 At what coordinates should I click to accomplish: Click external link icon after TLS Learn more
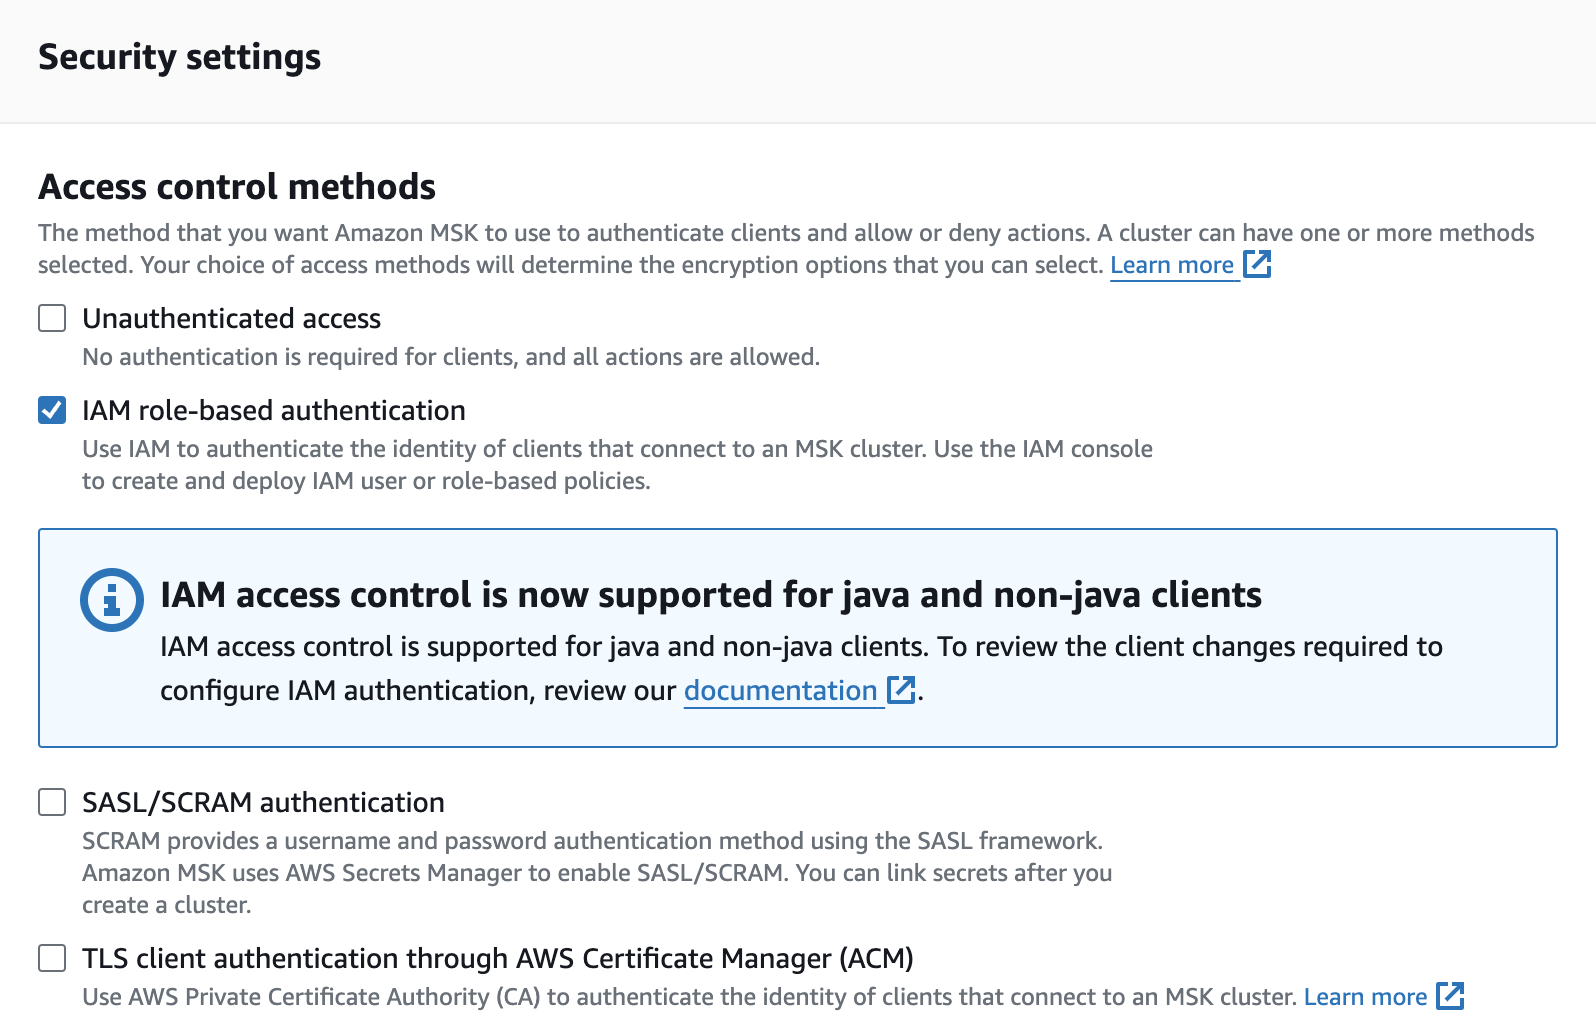tap(1449, 996)
